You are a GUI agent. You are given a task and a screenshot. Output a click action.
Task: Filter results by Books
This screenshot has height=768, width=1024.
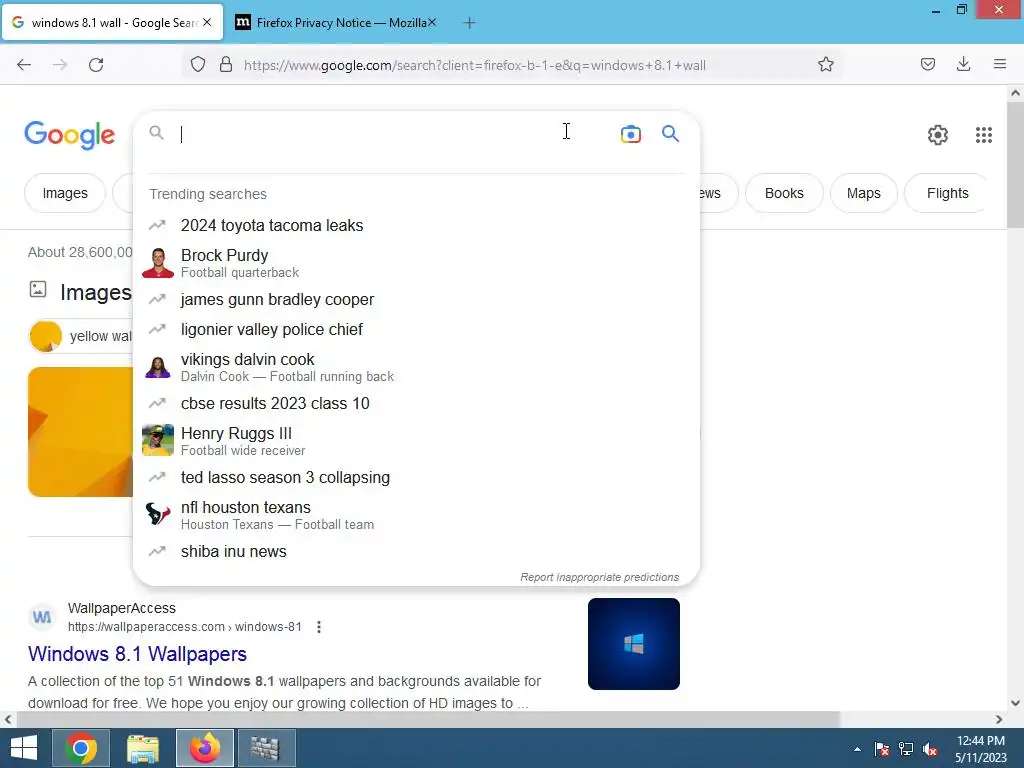point(784,193)
